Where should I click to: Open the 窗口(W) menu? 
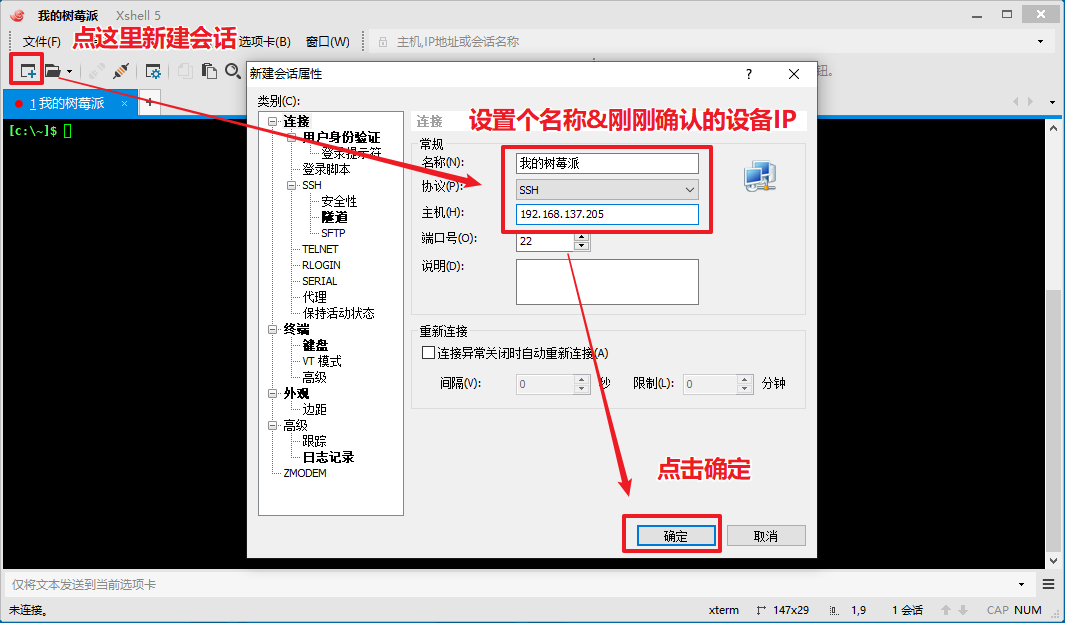click(x=328, y=42)
